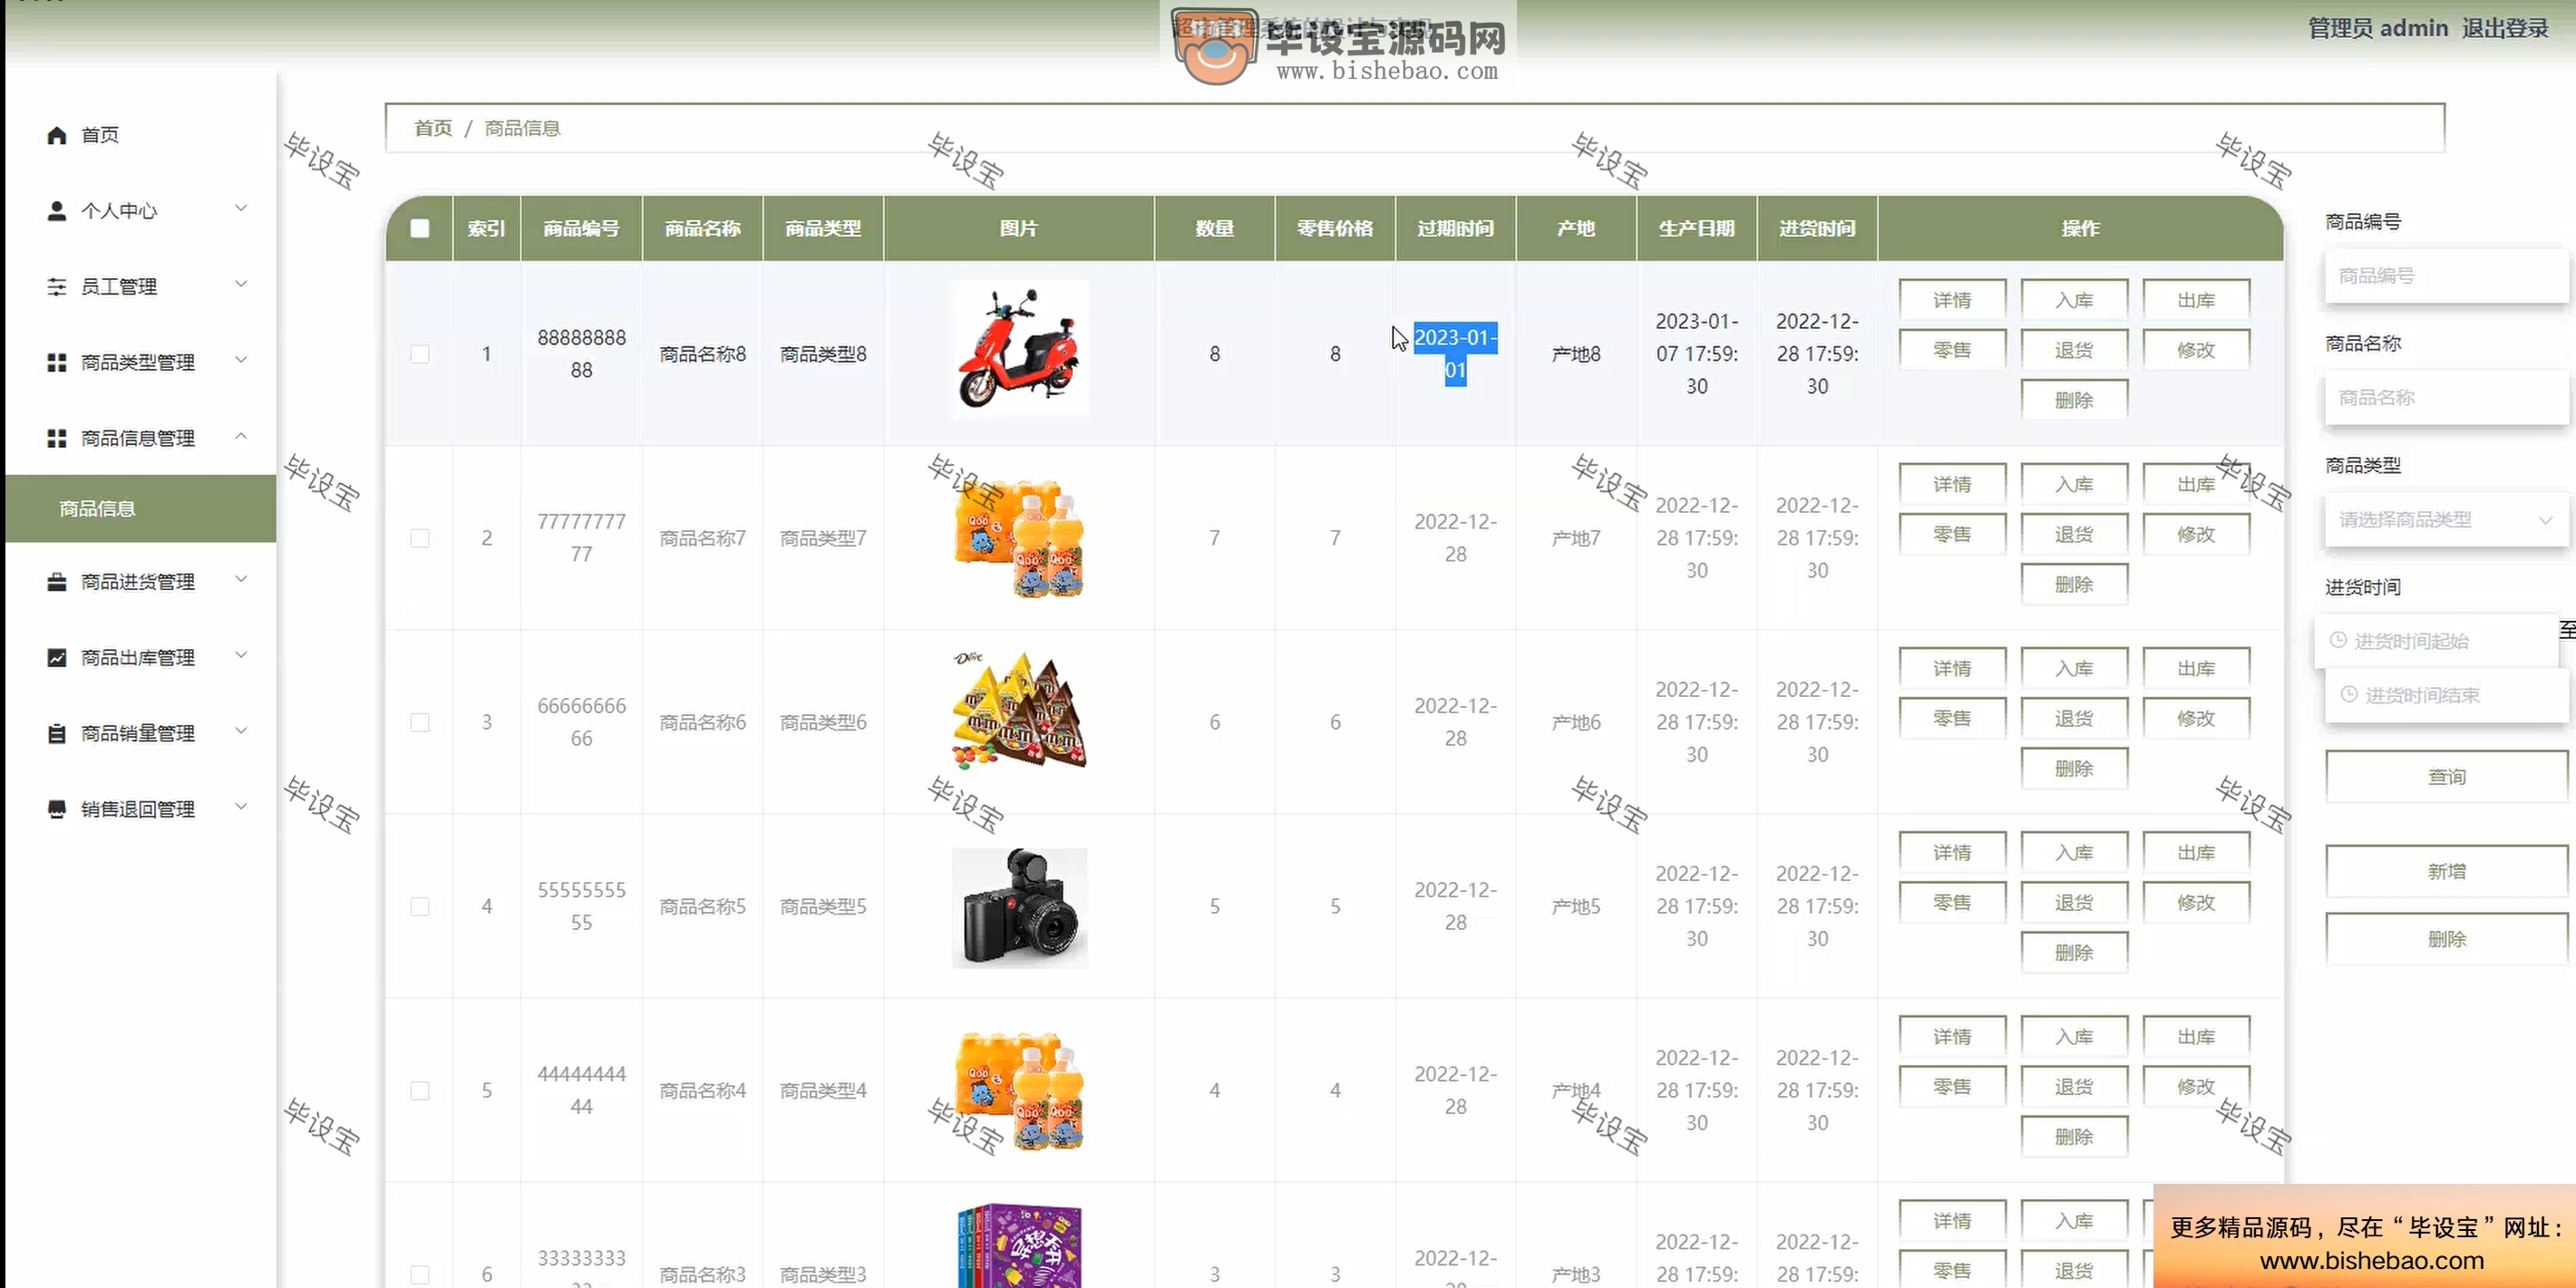Click the 产地6 cell
This screenshot has width=2576, height=1288.
pos(1576,722)
